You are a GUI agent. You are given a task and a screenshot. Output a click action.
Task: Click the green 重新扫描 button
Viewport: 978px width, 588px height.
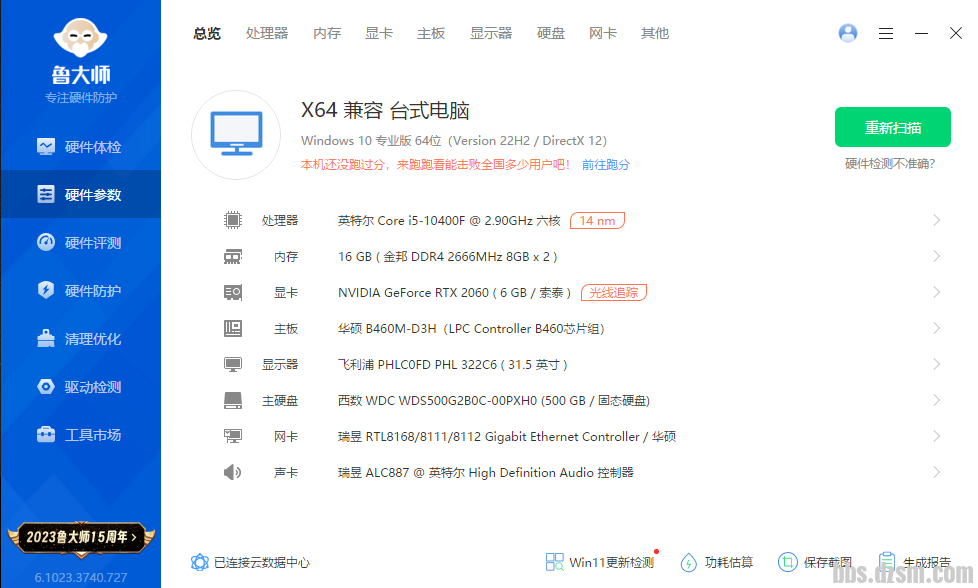(x=893, y=128)
